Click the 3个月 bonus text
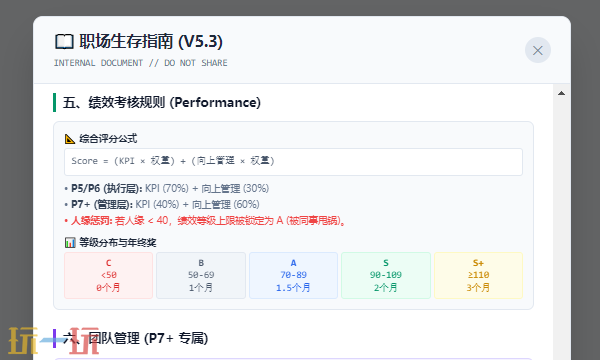The image size is (600, 360). [x=478, y=288]
